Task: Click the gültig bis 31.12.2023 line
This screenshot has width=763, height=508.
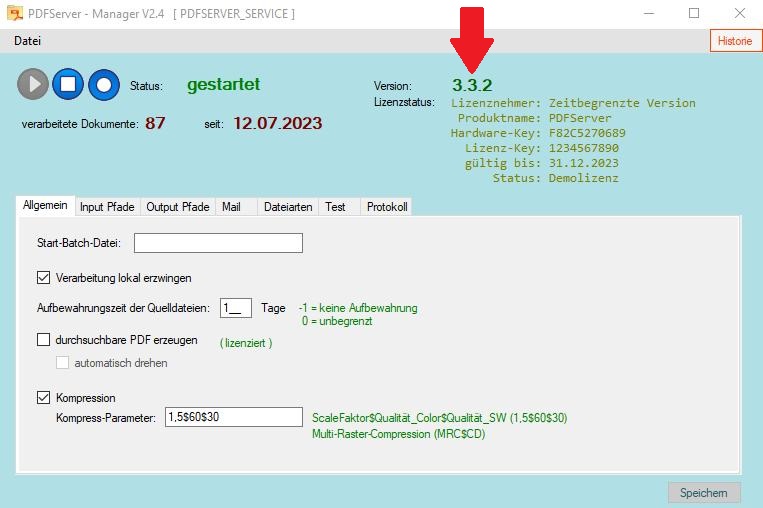Action: (542, 163)
